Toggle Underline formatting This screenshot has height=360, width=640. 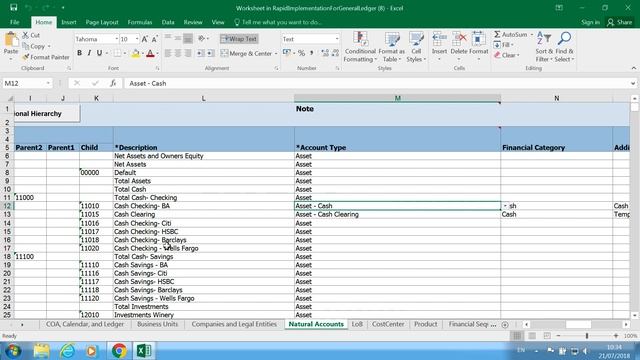click(x=99, y=53)
